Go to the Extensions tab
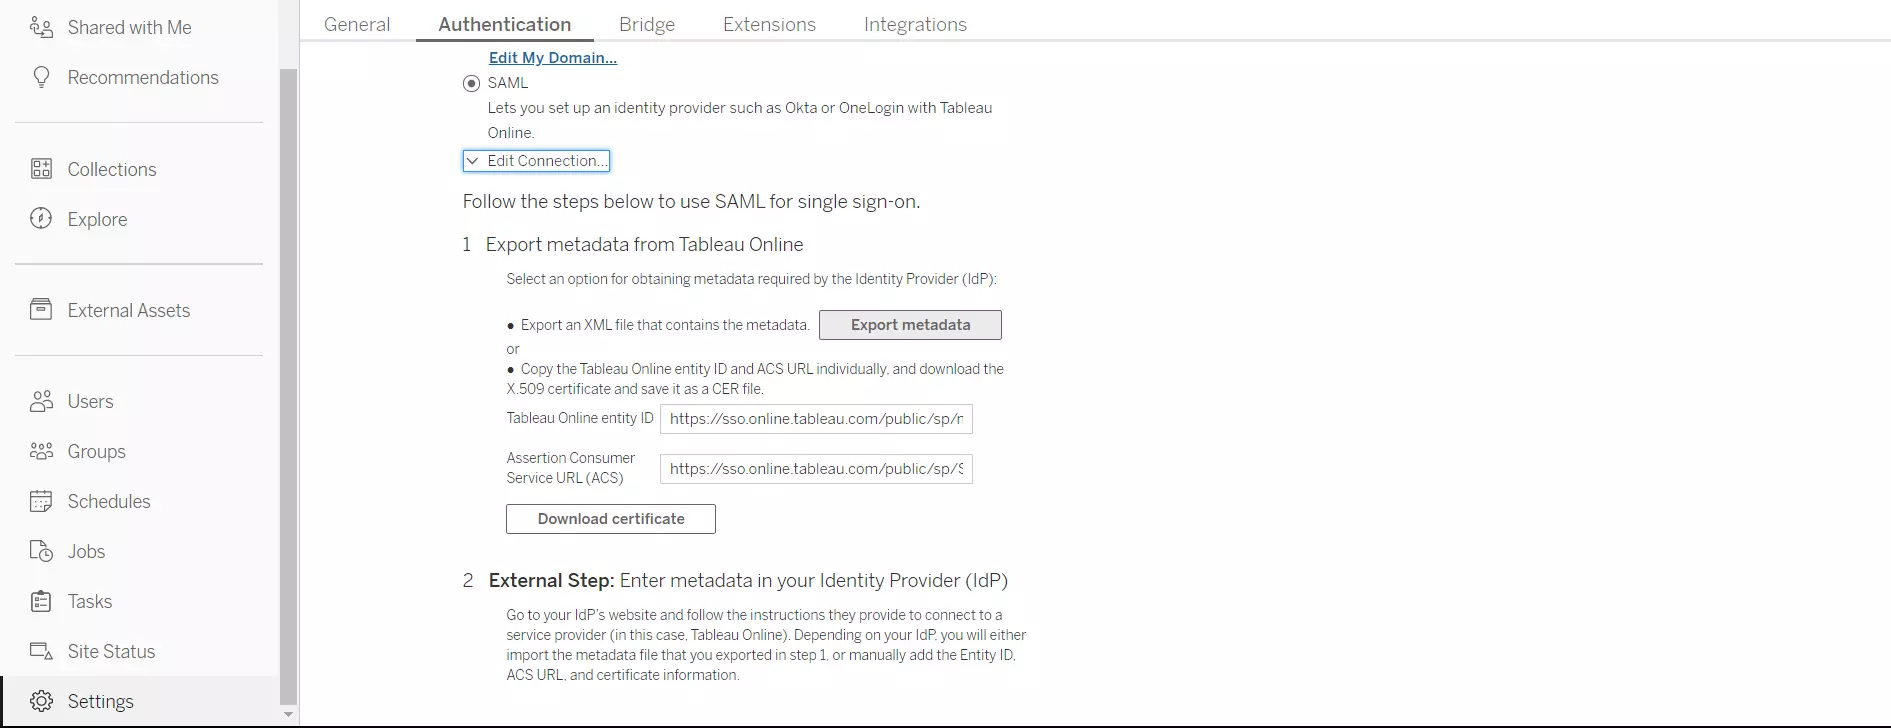The width and height of the screenshot is (1891, 728). 769,24
